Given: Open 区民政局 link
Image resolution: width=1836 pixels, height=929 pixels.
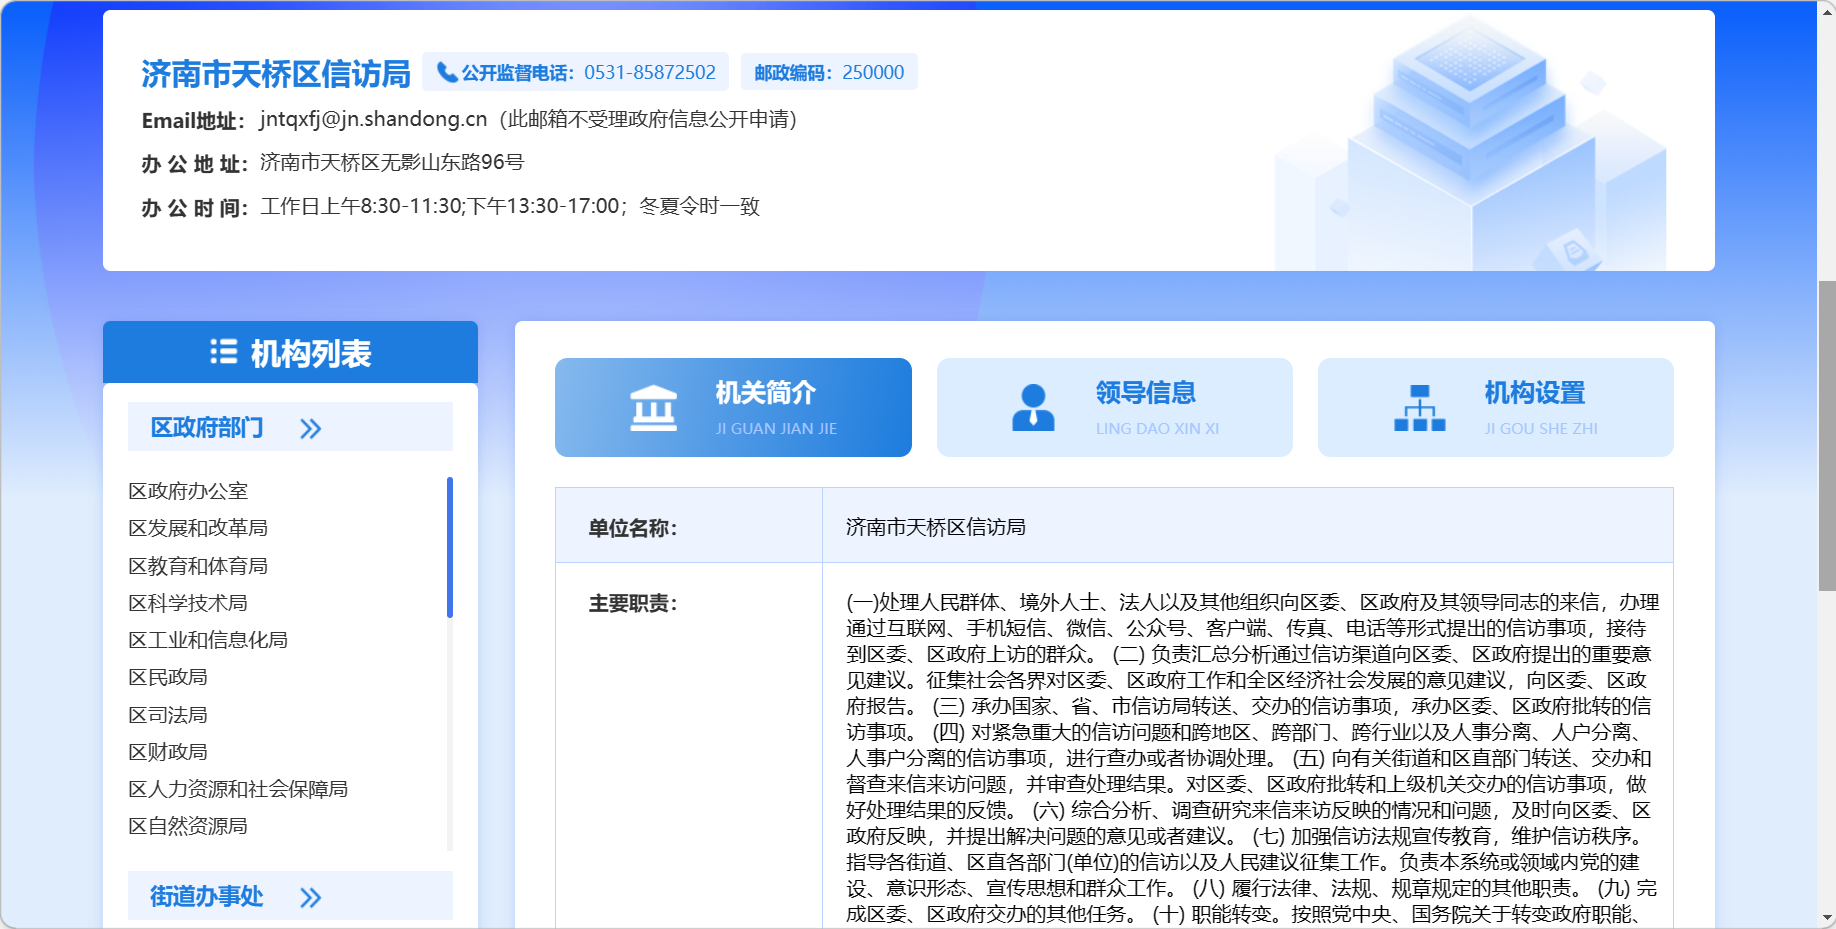Looking at the screenshot, I should tap(168, 677).
